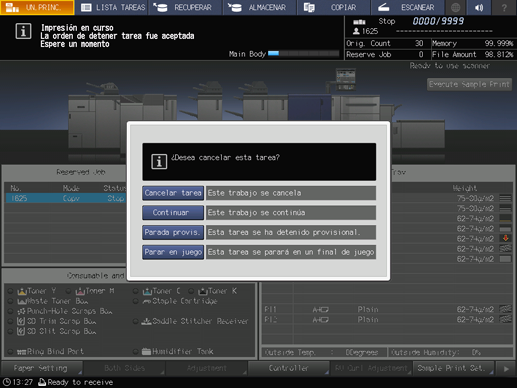
Task: Open Both Sides menu
Action: [x=124, y=368]
